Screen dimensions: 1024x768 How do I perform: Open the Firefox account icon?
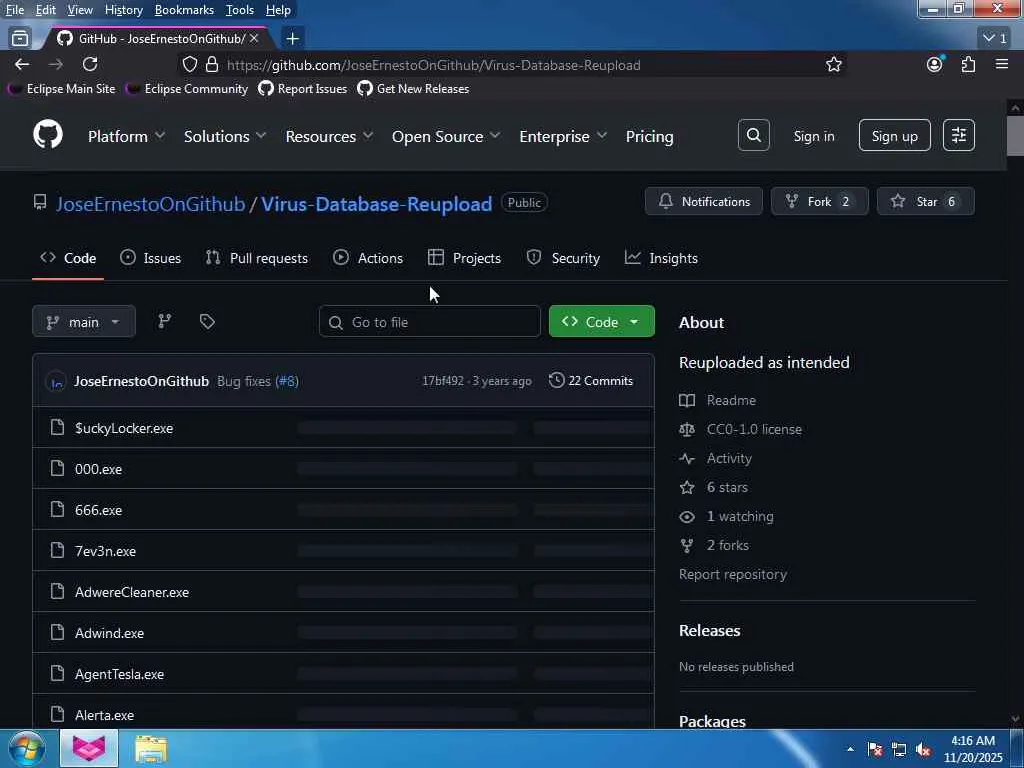935,64
